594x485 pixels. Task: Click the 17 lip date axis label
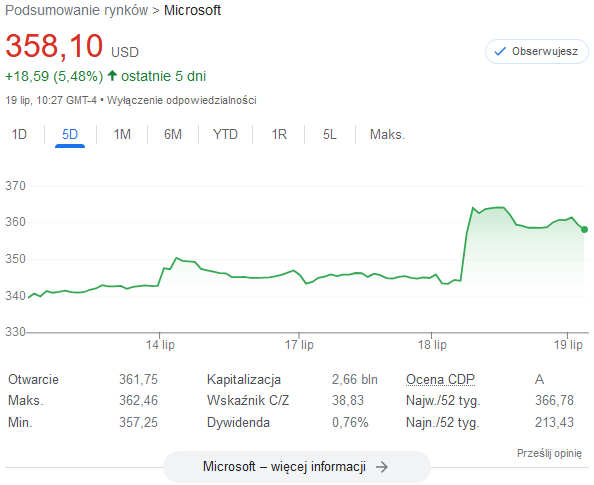tap(299, 344)
